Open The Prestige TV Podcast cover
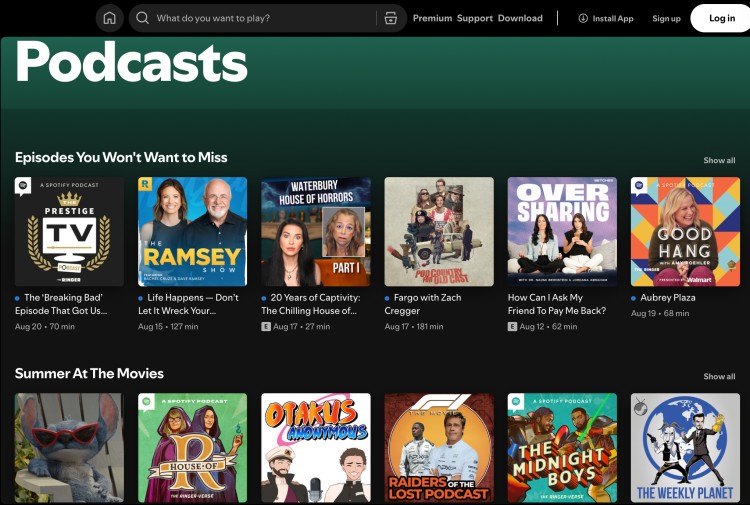Screen dimensions: 750x505 tap(69, 232)
